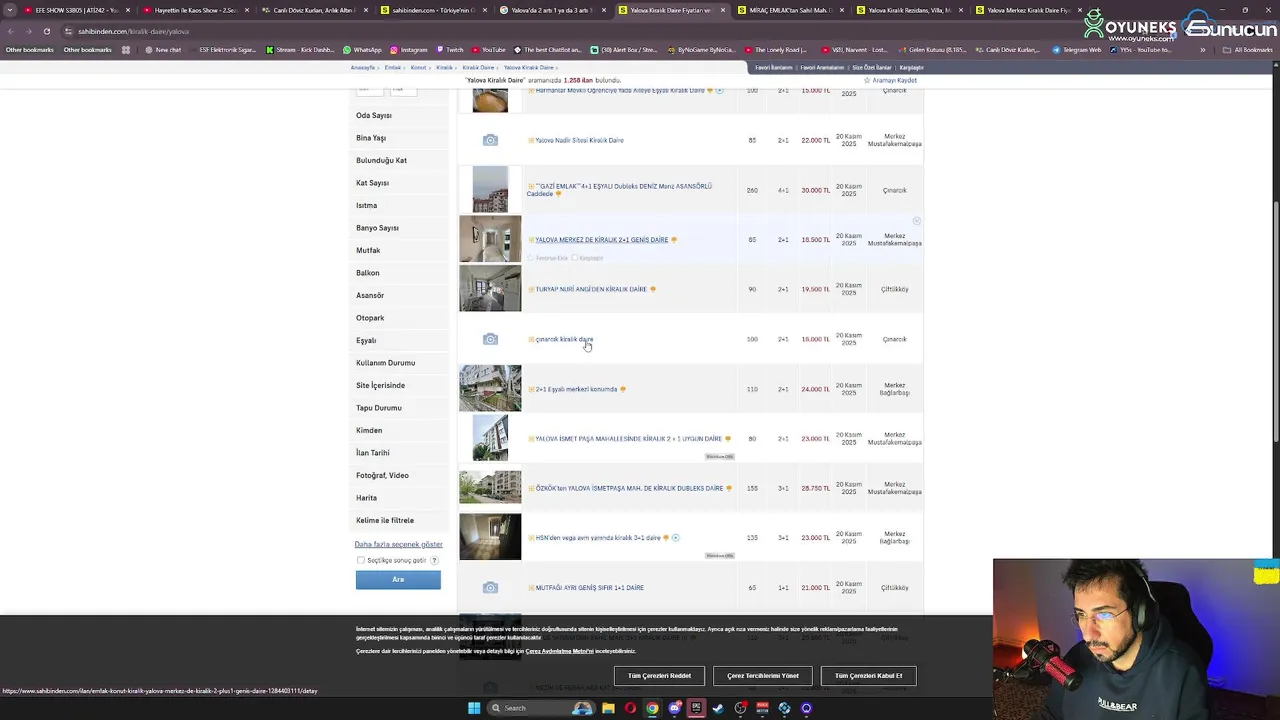
Task: Open YALOVA MERKEZ DE KİRALIK 2+1 GENİŞ DAİRE listing
Action: coord(602,240)
